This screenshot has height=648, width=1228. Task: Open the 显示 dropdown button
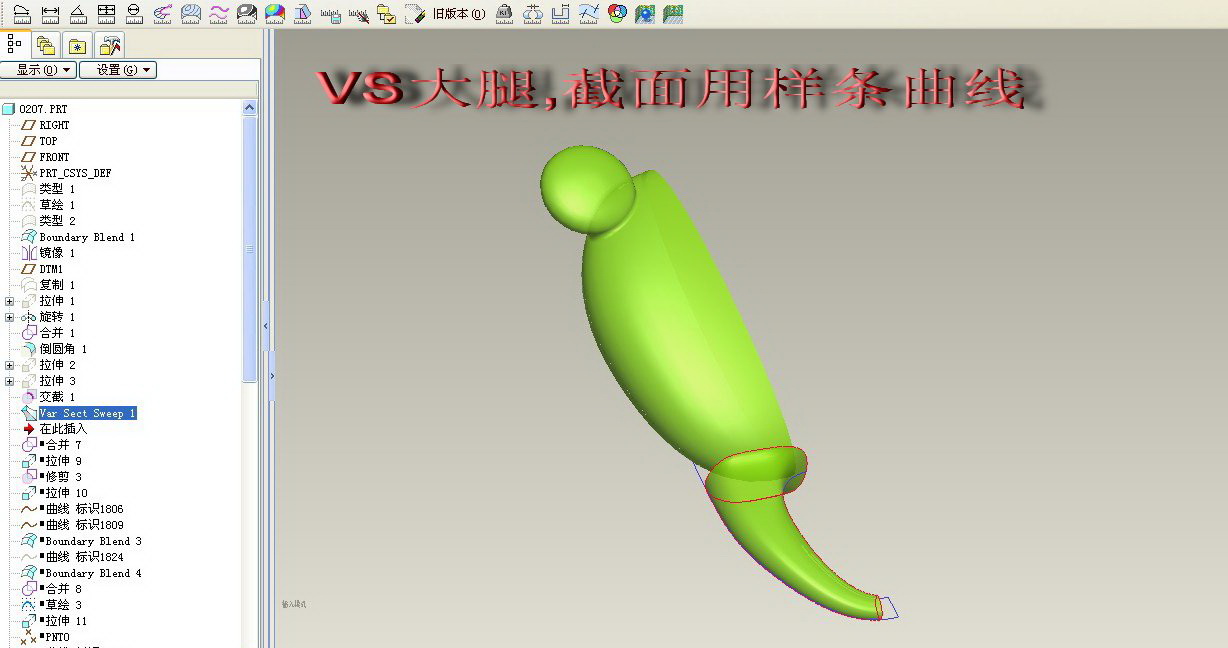point(39,70)
